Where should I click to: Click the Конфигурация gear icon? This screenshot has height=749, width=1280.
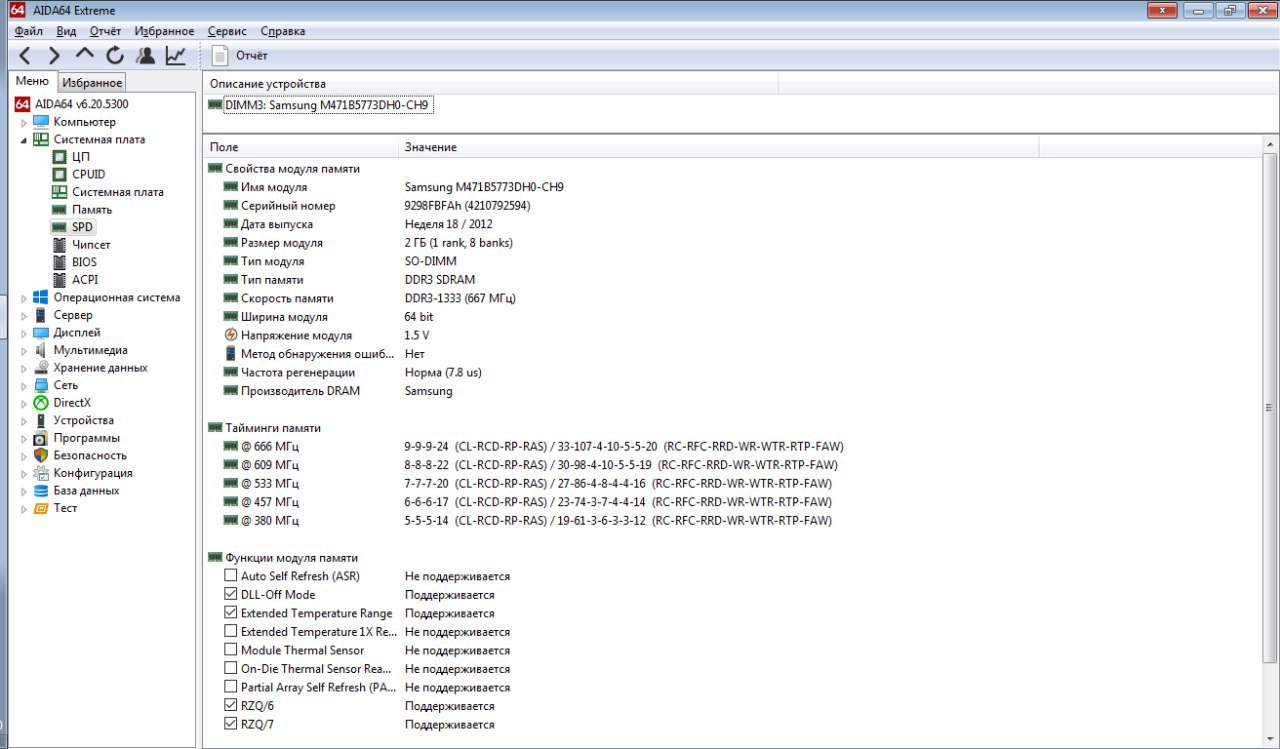(x=41, y=473)
